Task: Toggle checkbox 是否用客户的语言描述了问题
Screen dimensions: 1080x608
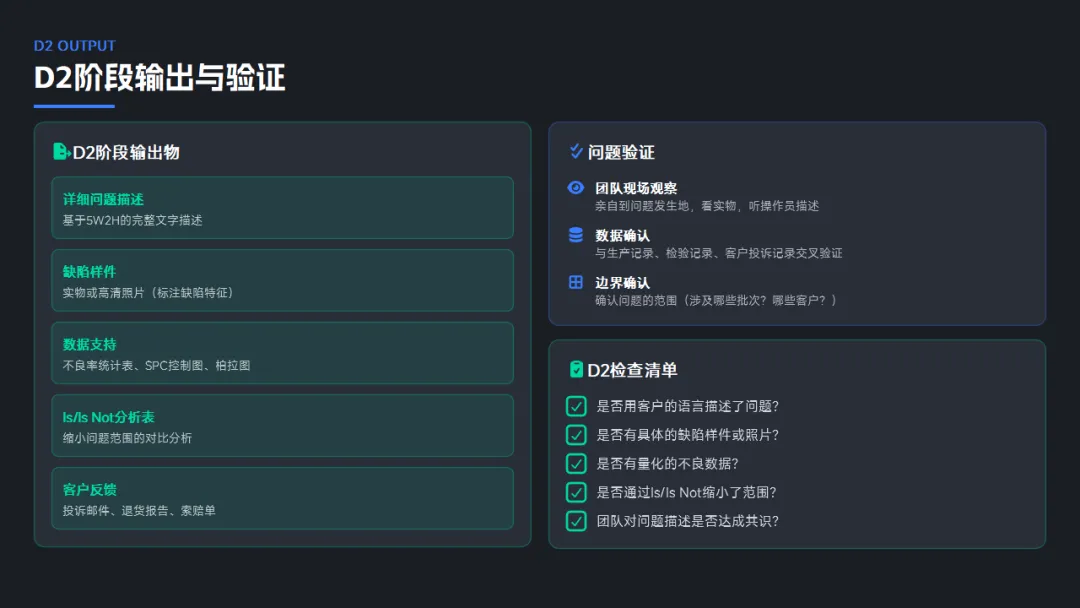Action: [576, 406]
